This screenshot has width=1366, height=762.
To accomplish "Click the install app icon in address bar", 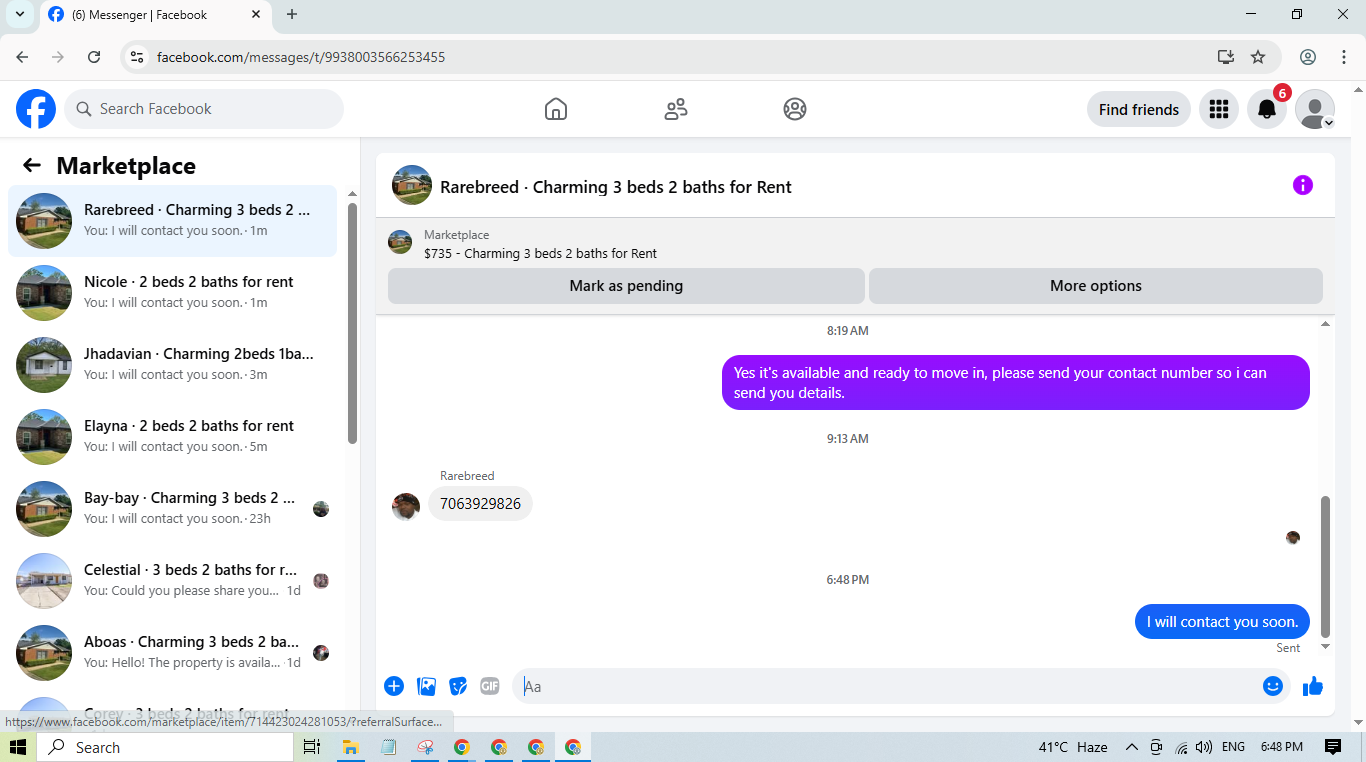I will tap(1226, 57).
